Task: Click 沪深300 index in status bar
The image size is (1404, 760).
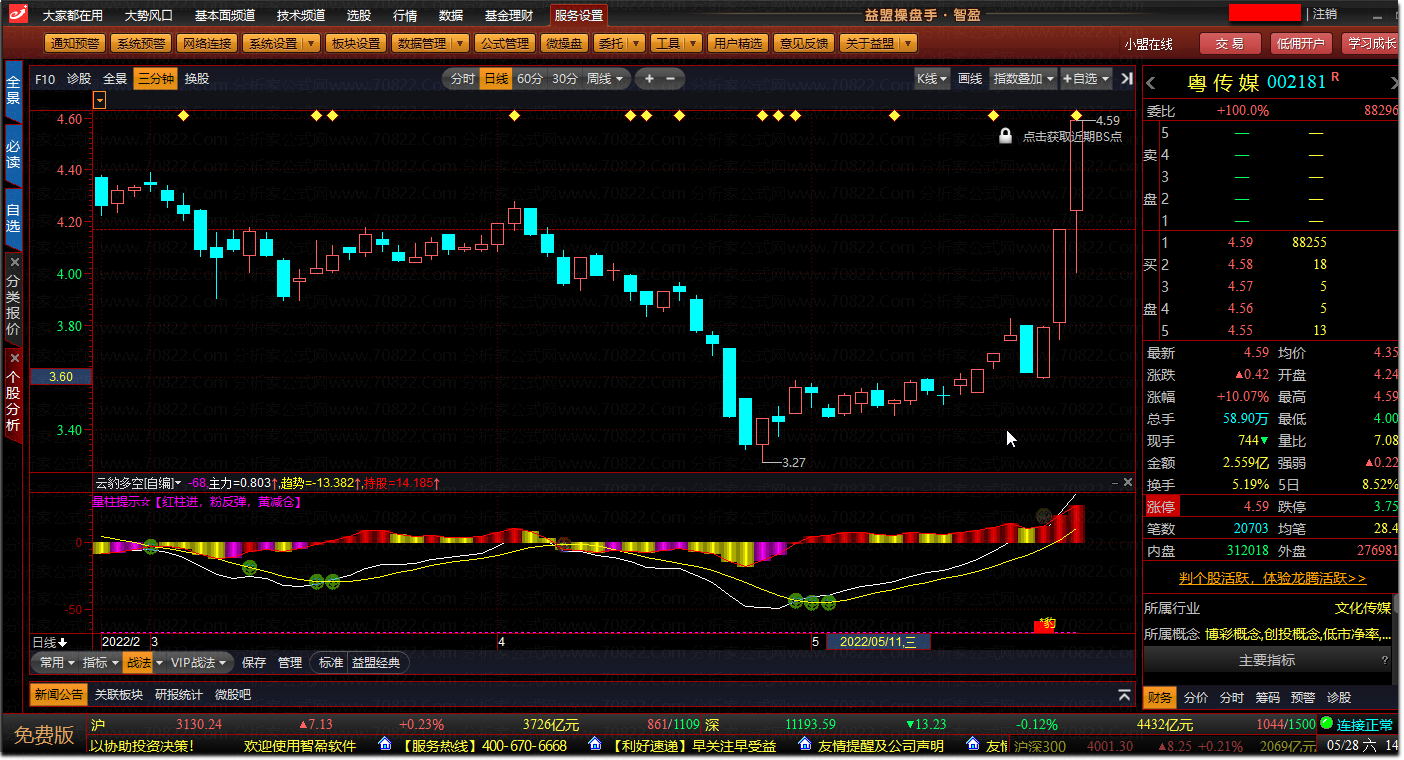Action: pos(1040,746)
